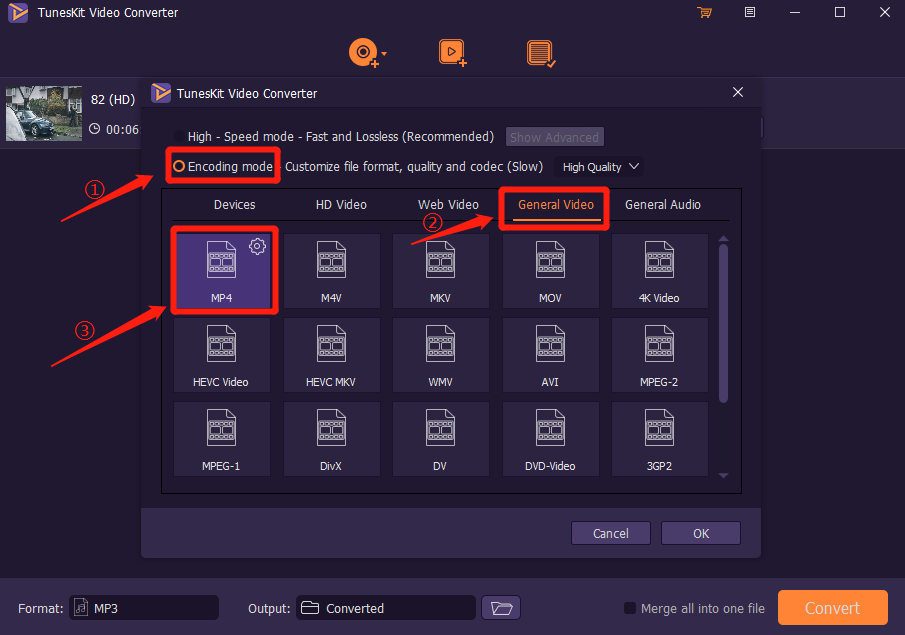
Task: Open the High Quality dropdown
Action: [600, 167]
